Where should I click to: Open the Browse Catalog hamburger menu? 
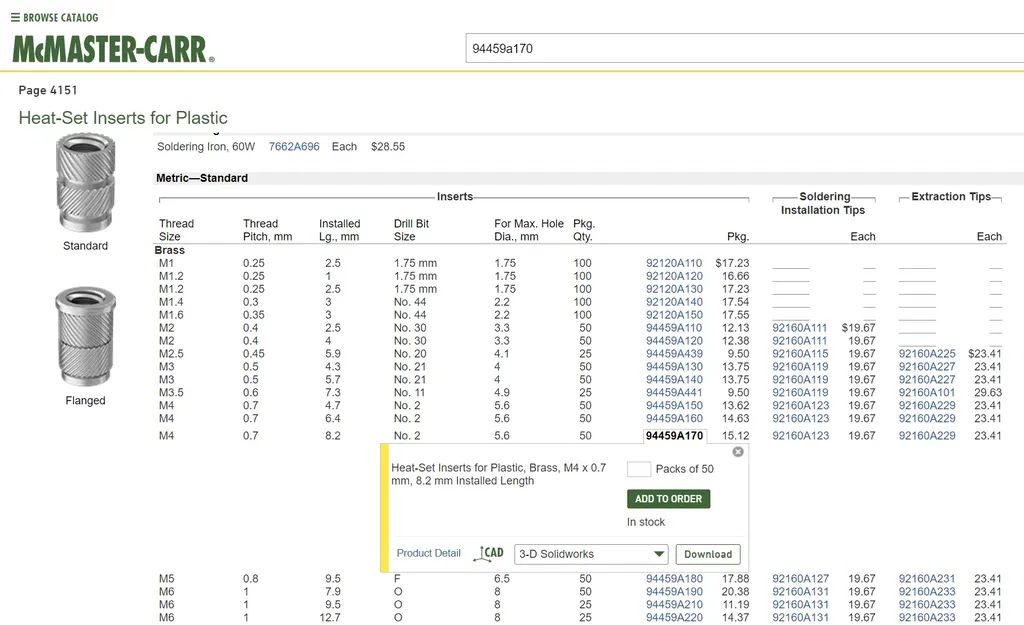pyautogui.click(x=15, y=18)
